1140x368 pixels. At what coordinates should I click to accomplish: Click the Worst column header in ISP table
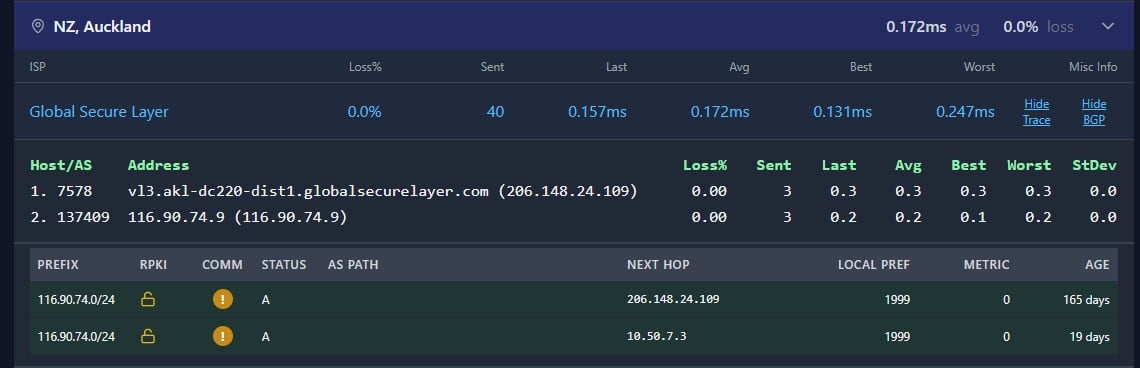[979, 67]
